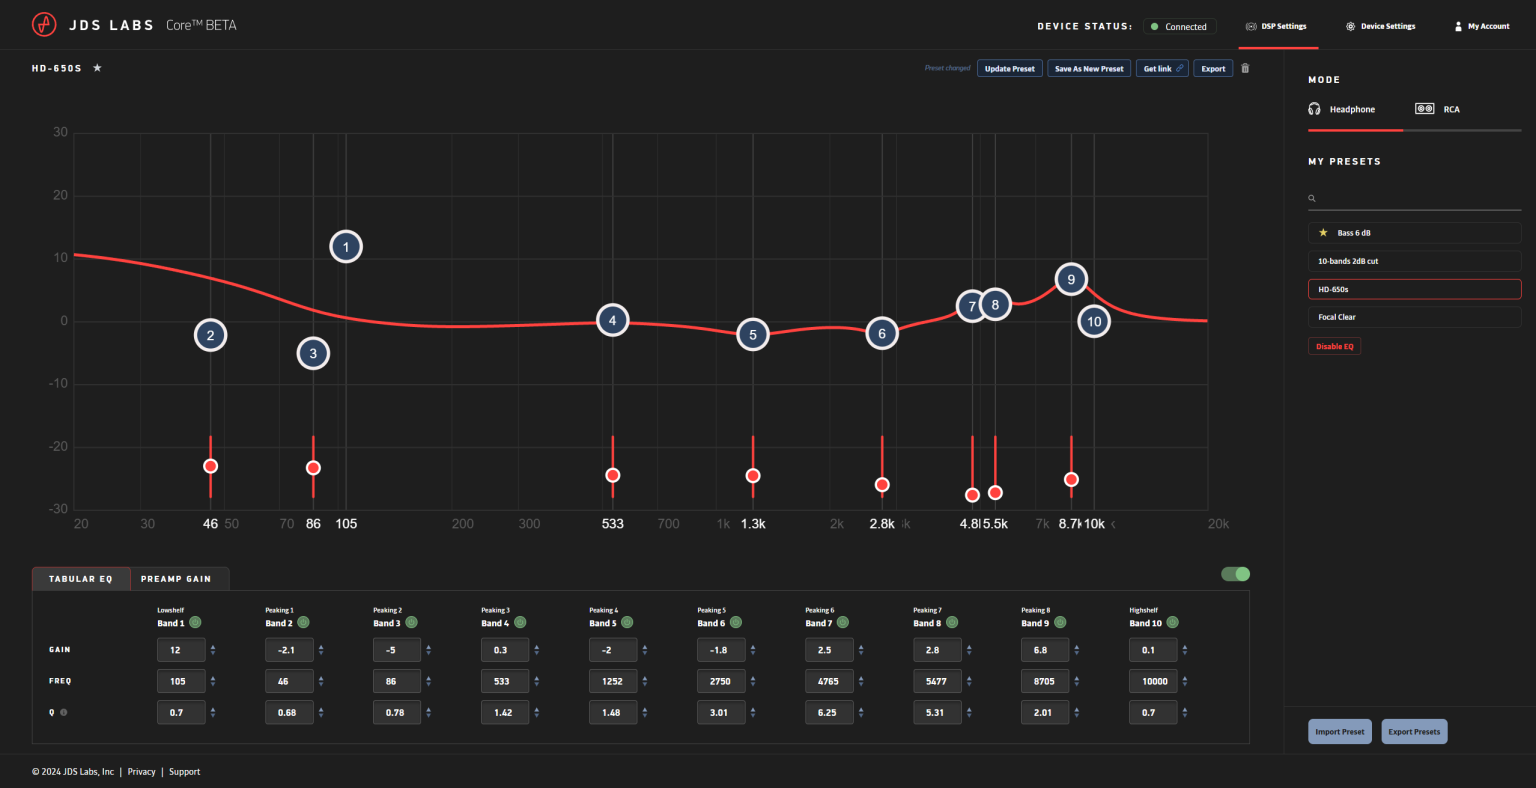
Task: Open My Account via the person icon
Action: (1457, 26)
